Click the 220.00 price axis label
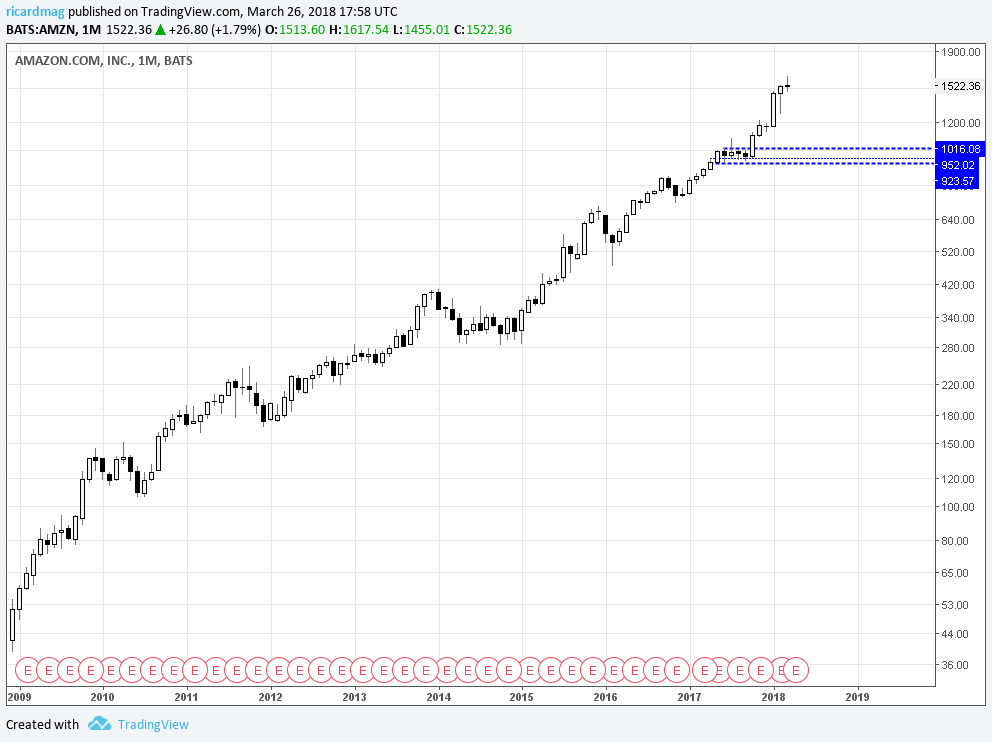Viewport: 992px width, 742px height. pyautogui.click(x=958, y=385)
